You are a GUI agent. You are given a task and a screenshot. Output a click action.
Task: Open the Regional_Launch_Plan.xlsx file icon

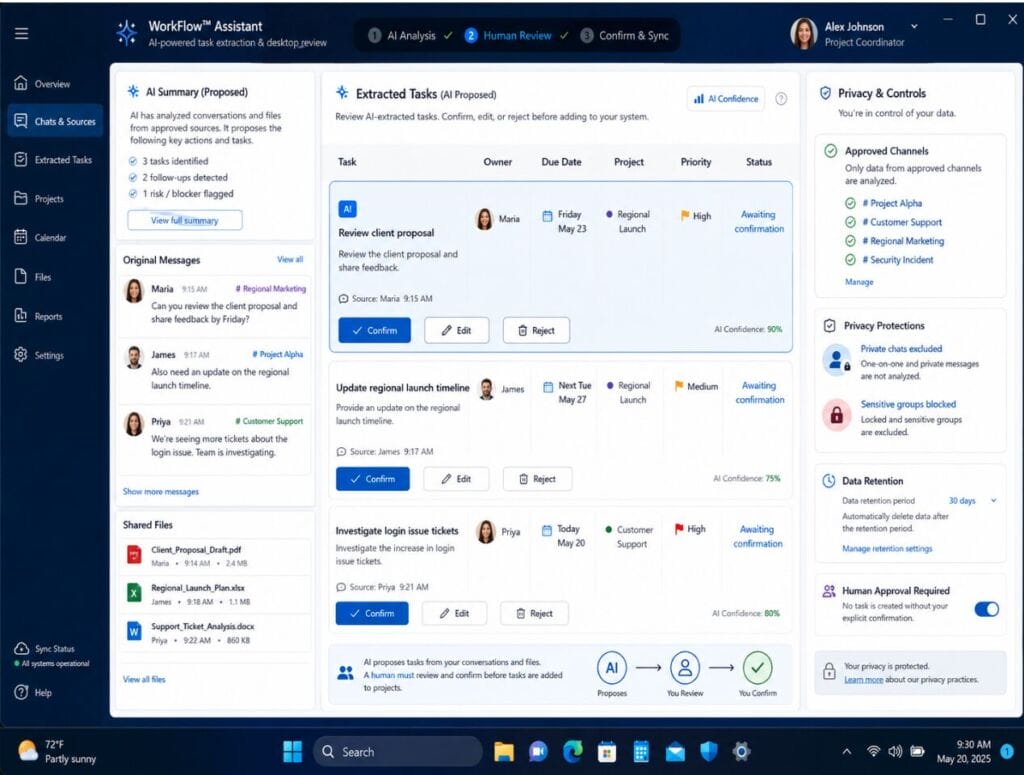(x=134, y=593)
